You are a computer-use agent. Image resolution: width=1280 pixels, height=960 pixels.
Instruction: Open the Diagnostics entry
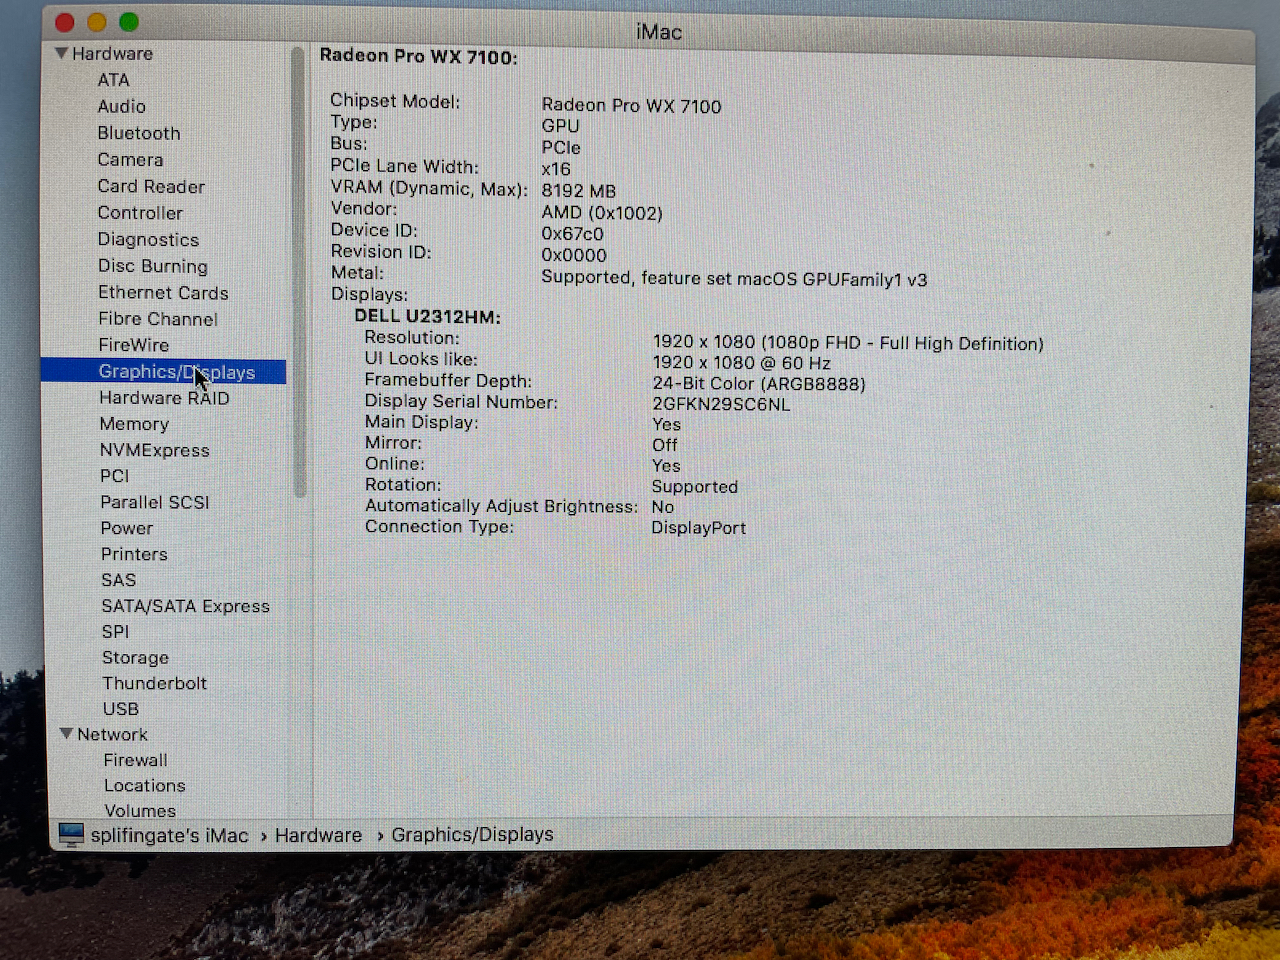(148, 240)
